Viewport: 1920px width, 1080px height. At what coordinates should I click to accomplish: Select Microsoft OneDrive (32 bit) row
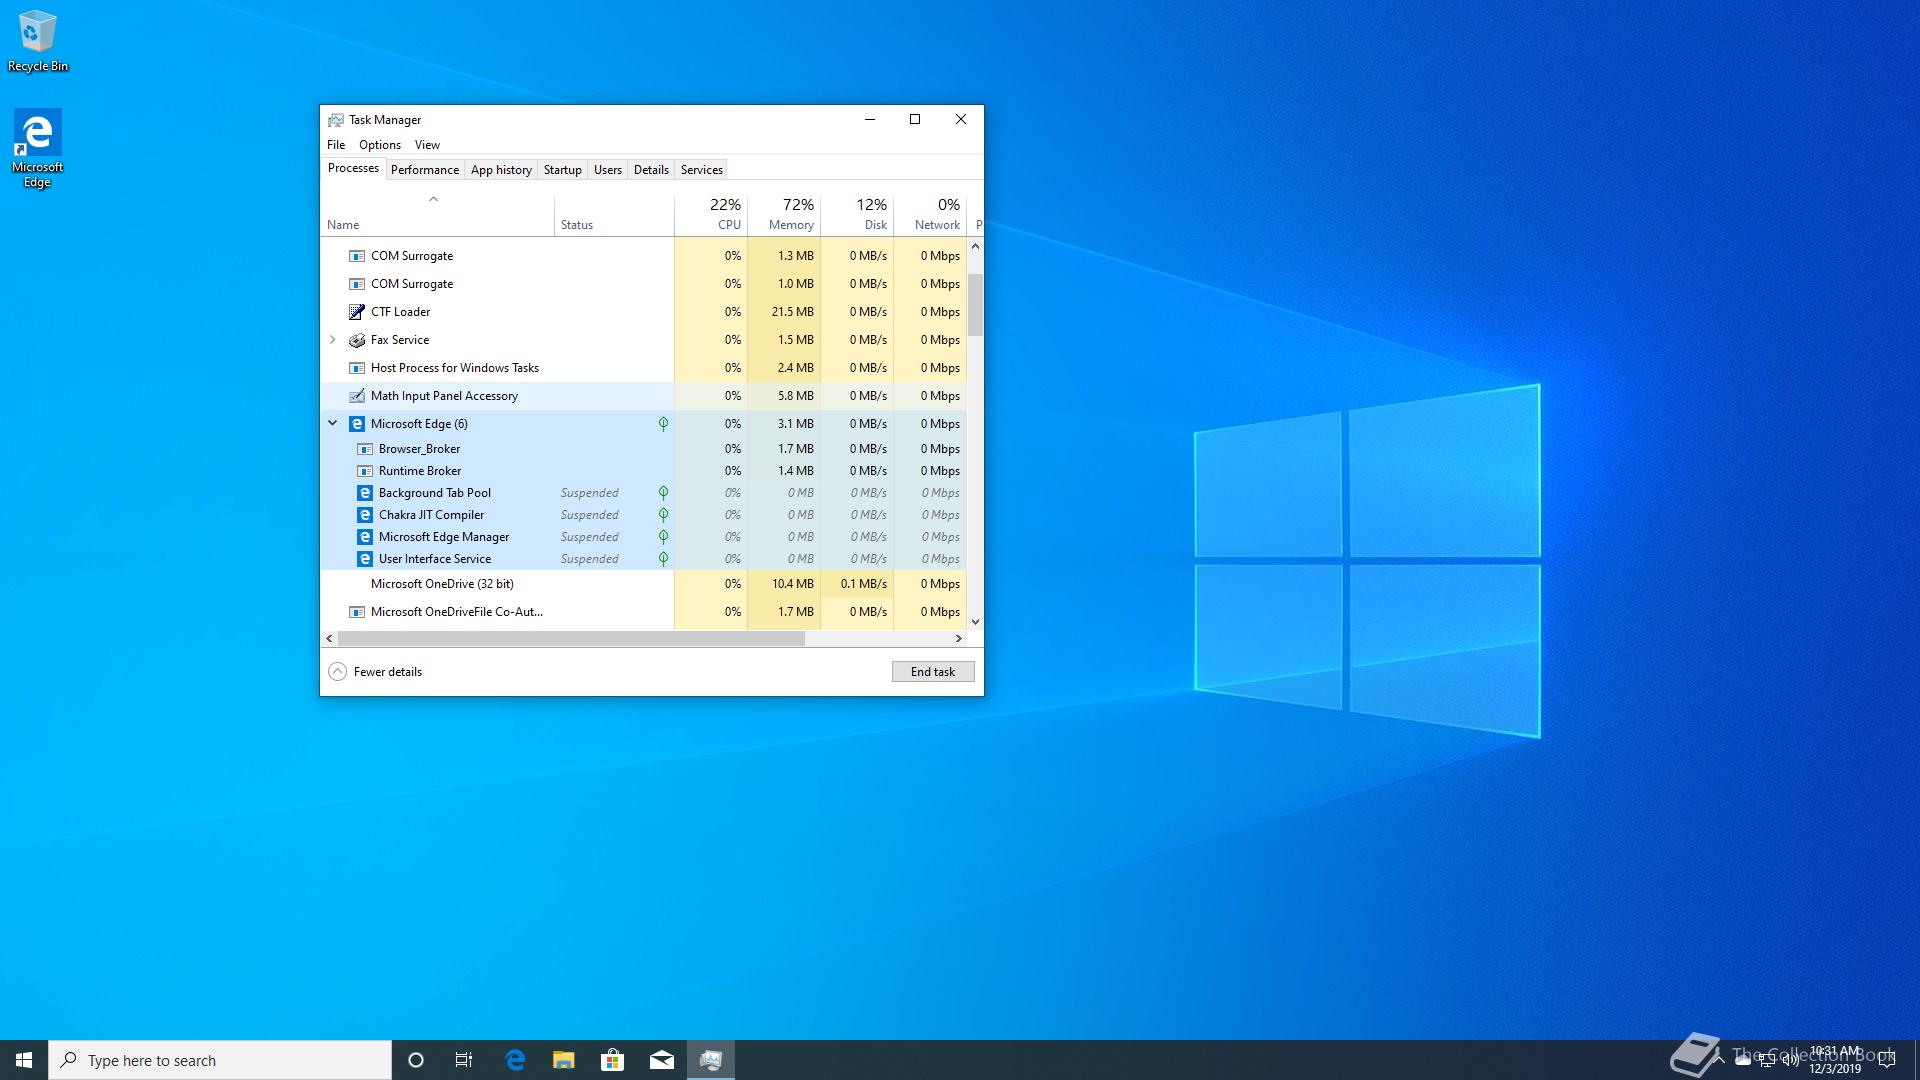pos(644,584)
